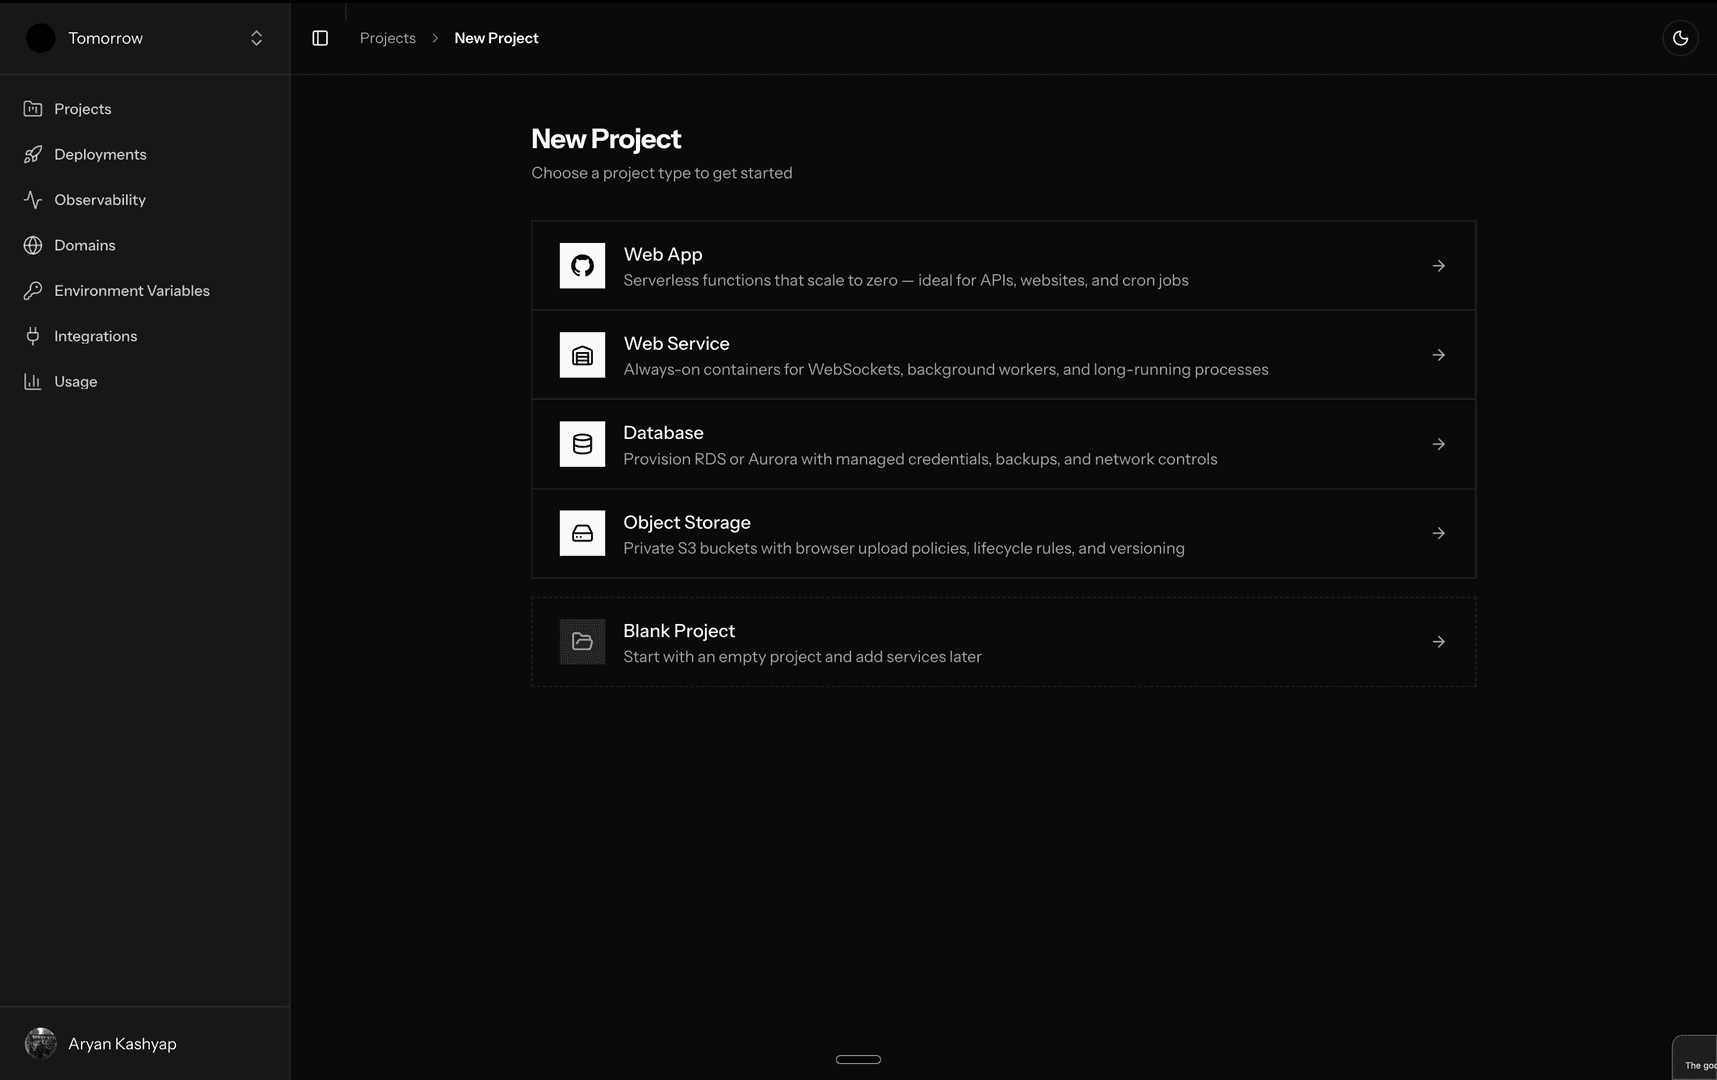Click 'Choose a project type to get started'

pos(662,173)
